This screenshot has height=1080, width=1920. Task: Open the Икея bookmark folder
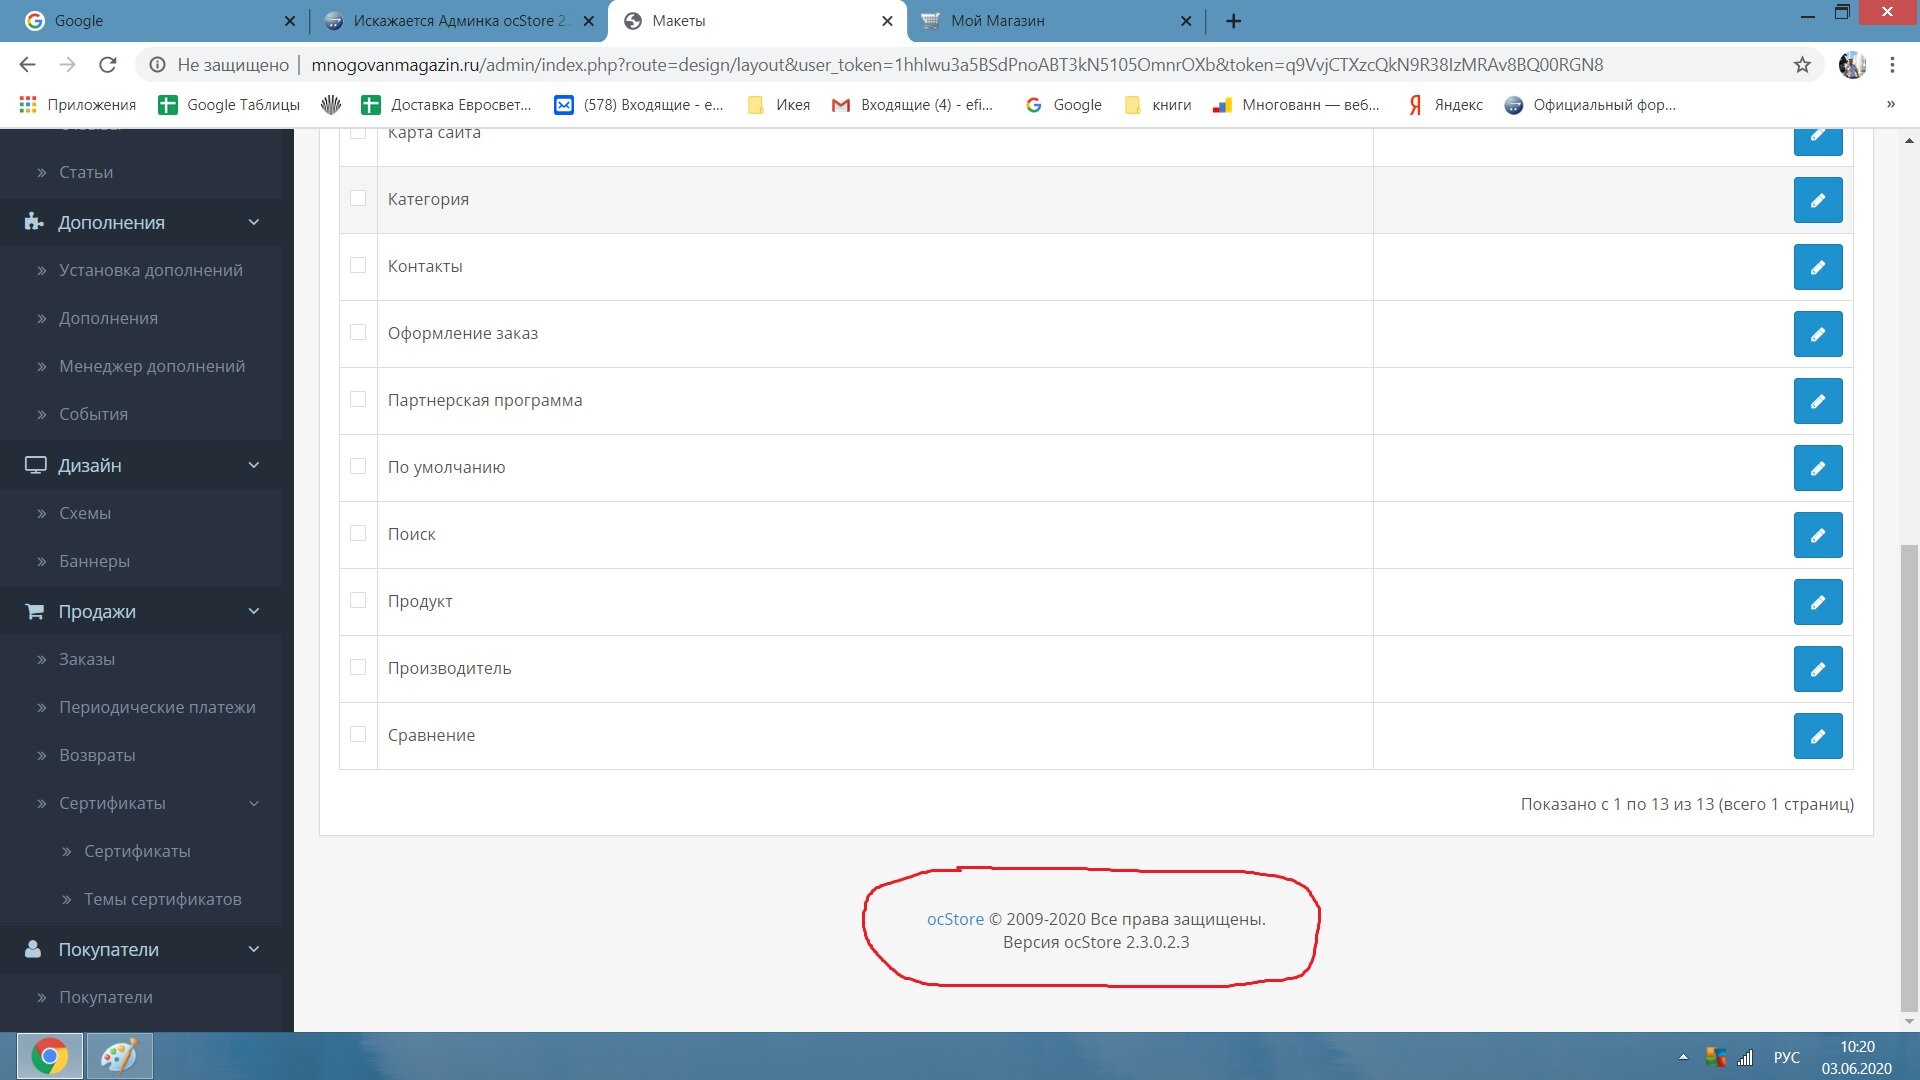779,105
